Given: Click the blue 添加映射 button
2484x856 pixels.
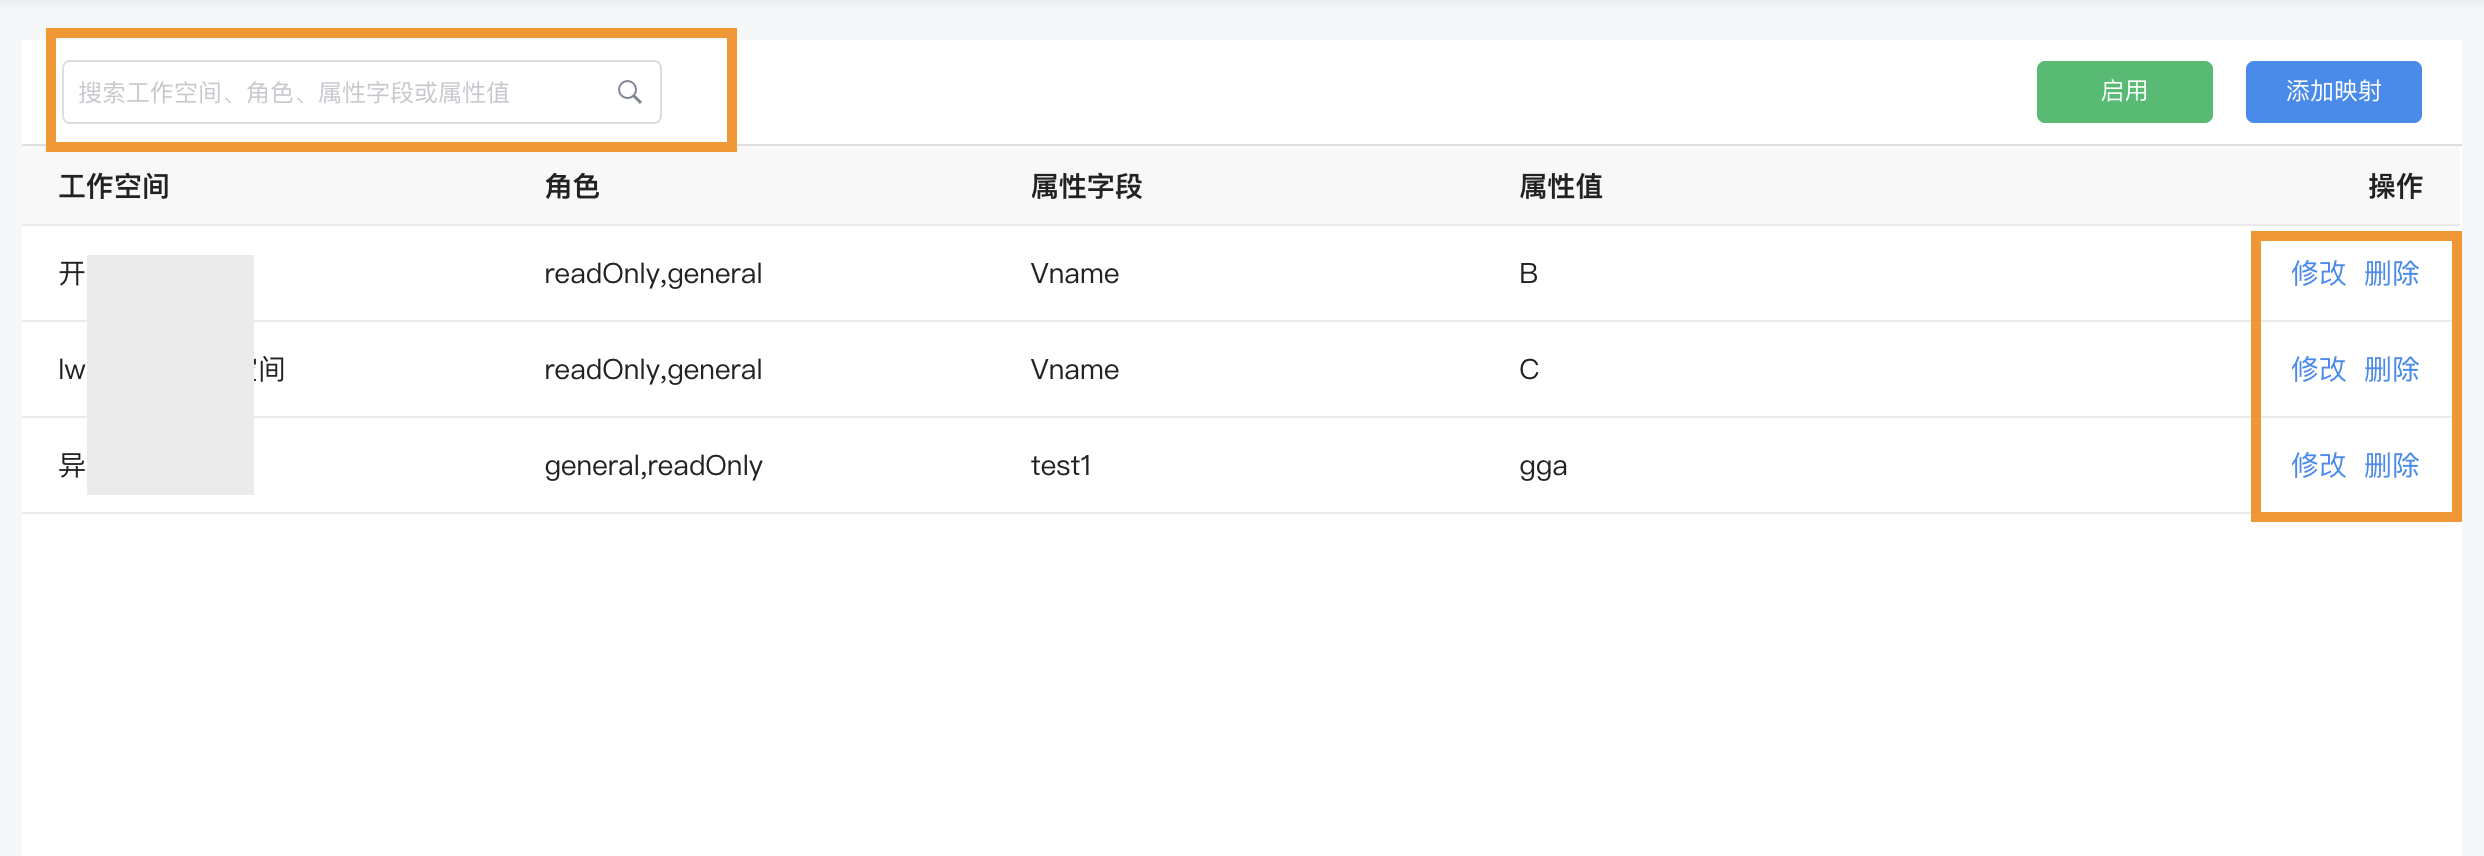Looking at the screenshot, I should tap(2333, 92).
